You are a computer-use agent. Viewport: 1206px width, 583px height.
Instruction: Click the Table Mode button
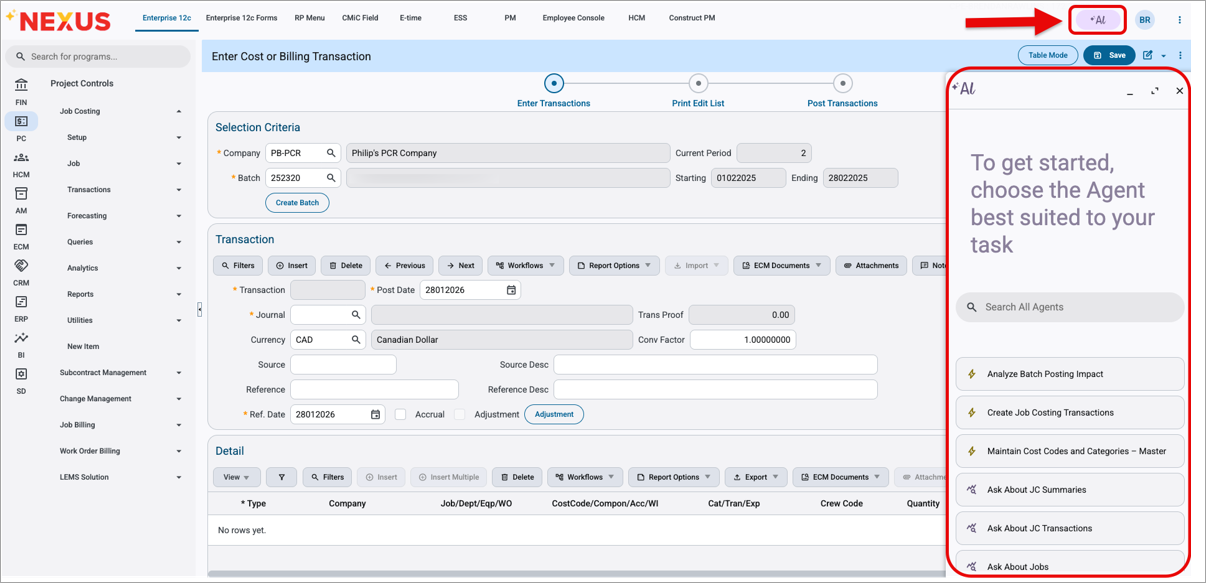pos(1048,56)
